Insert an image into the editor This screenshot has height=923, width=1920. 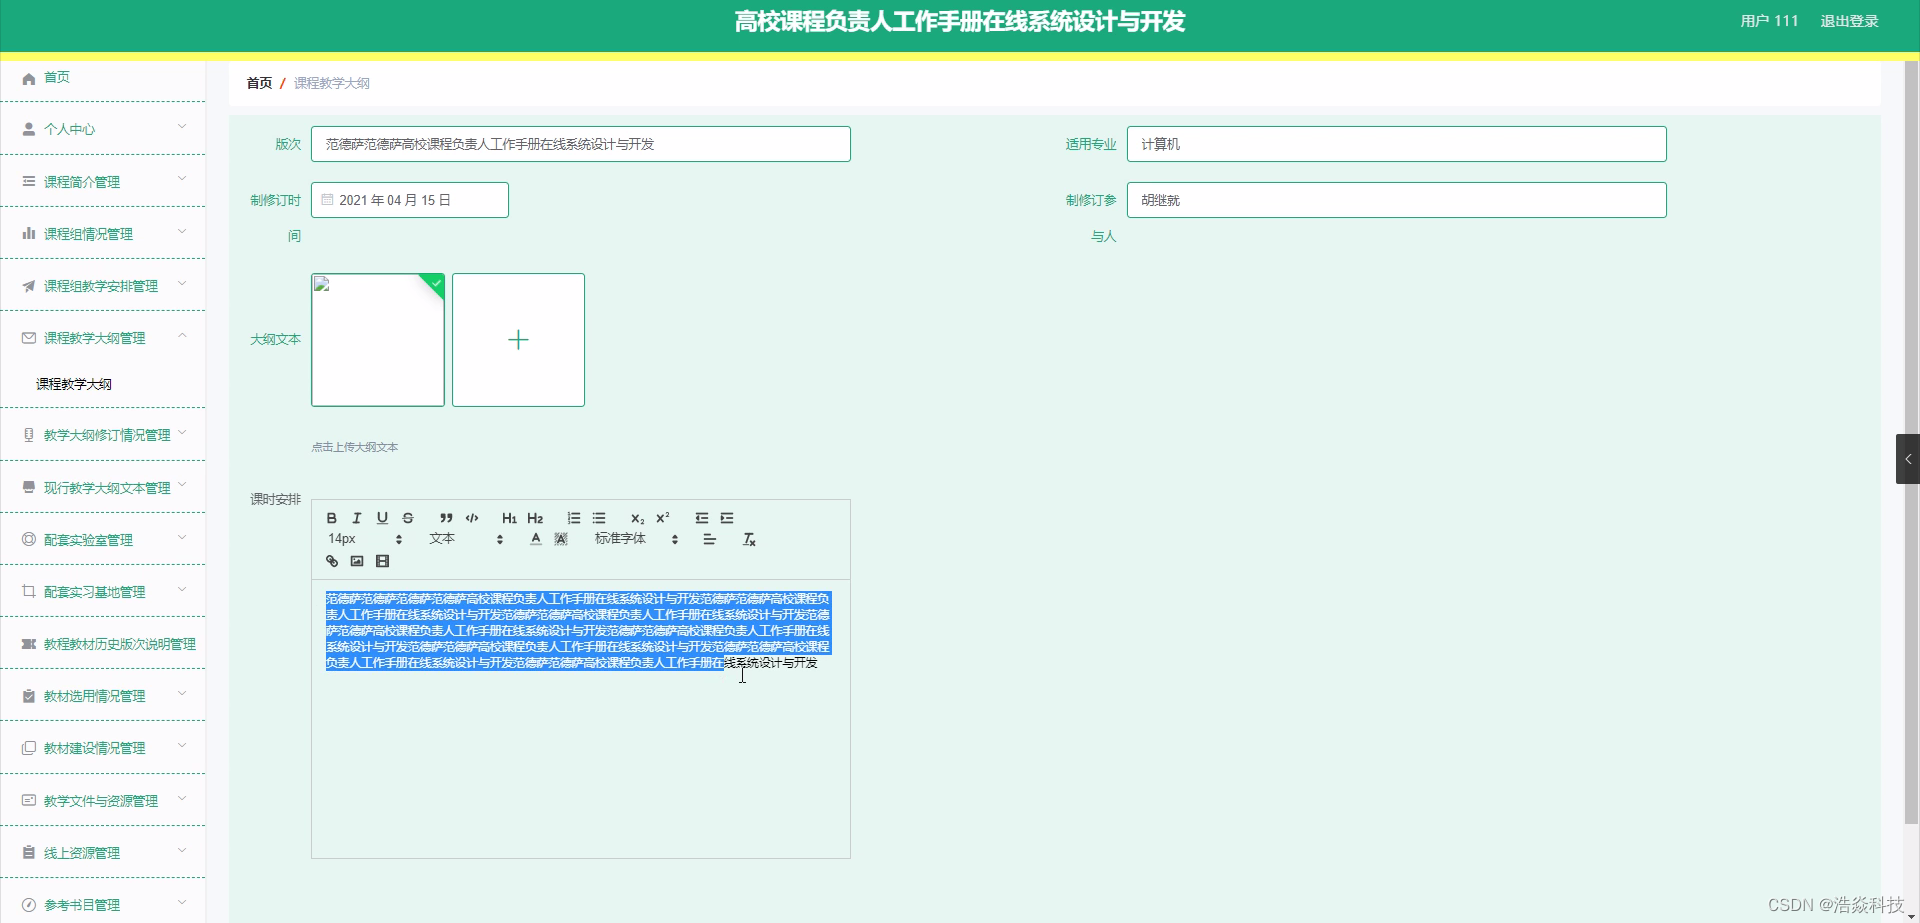(x=357, y=561)
